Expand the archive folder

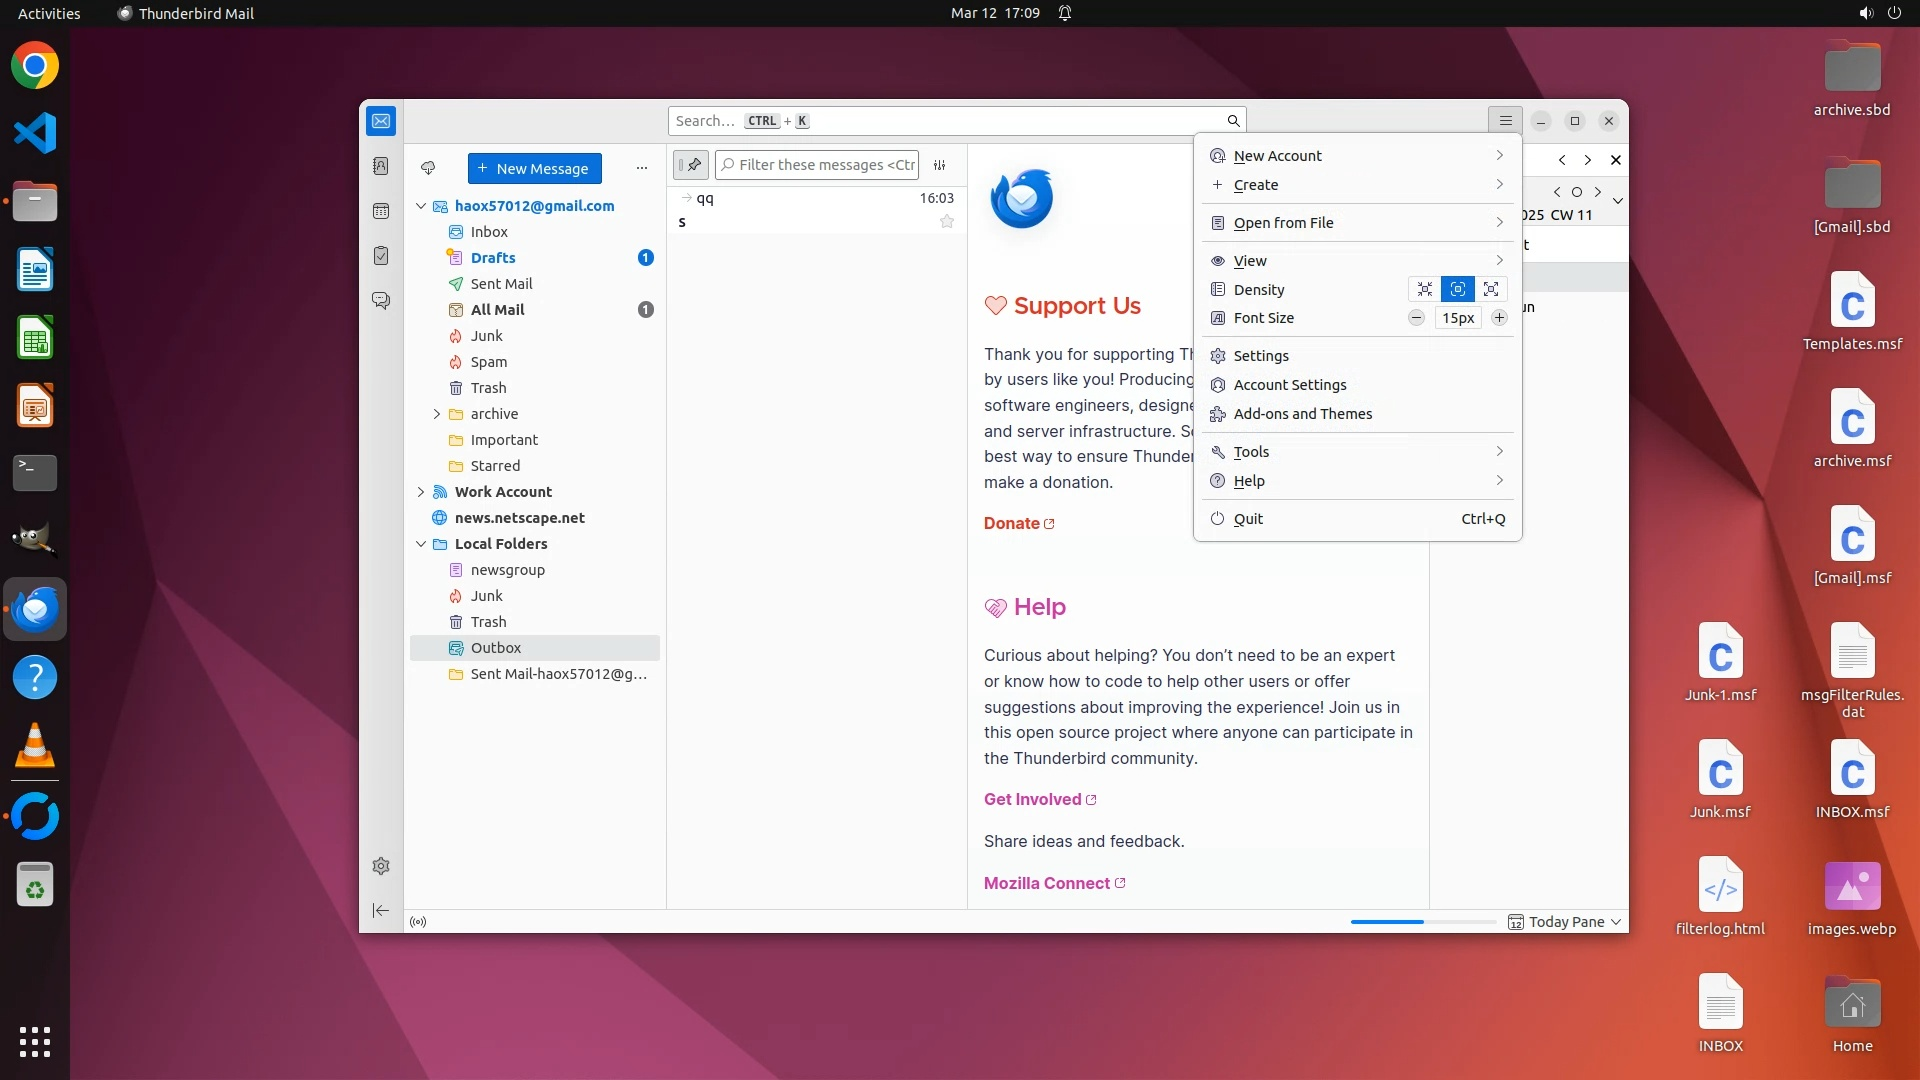[x=437, y=414]
